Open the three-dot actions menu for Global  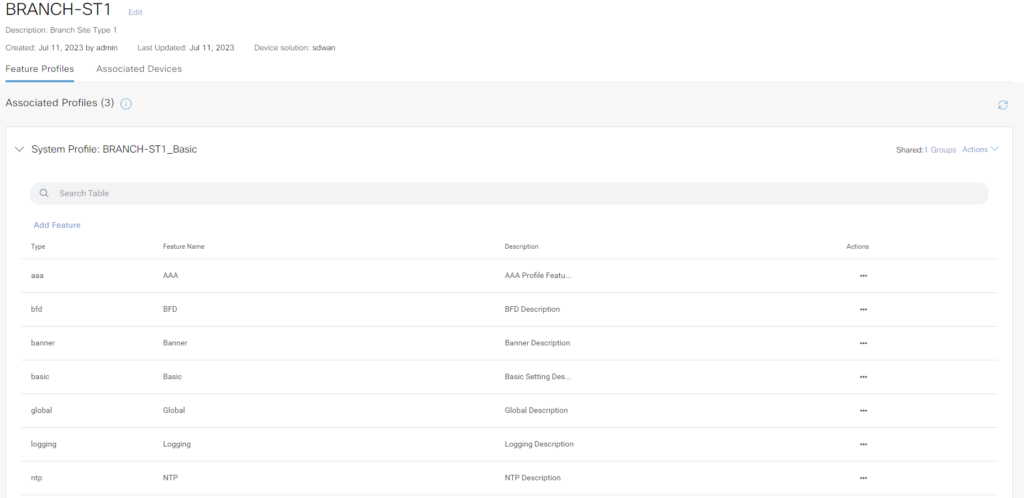coord(863,410)
